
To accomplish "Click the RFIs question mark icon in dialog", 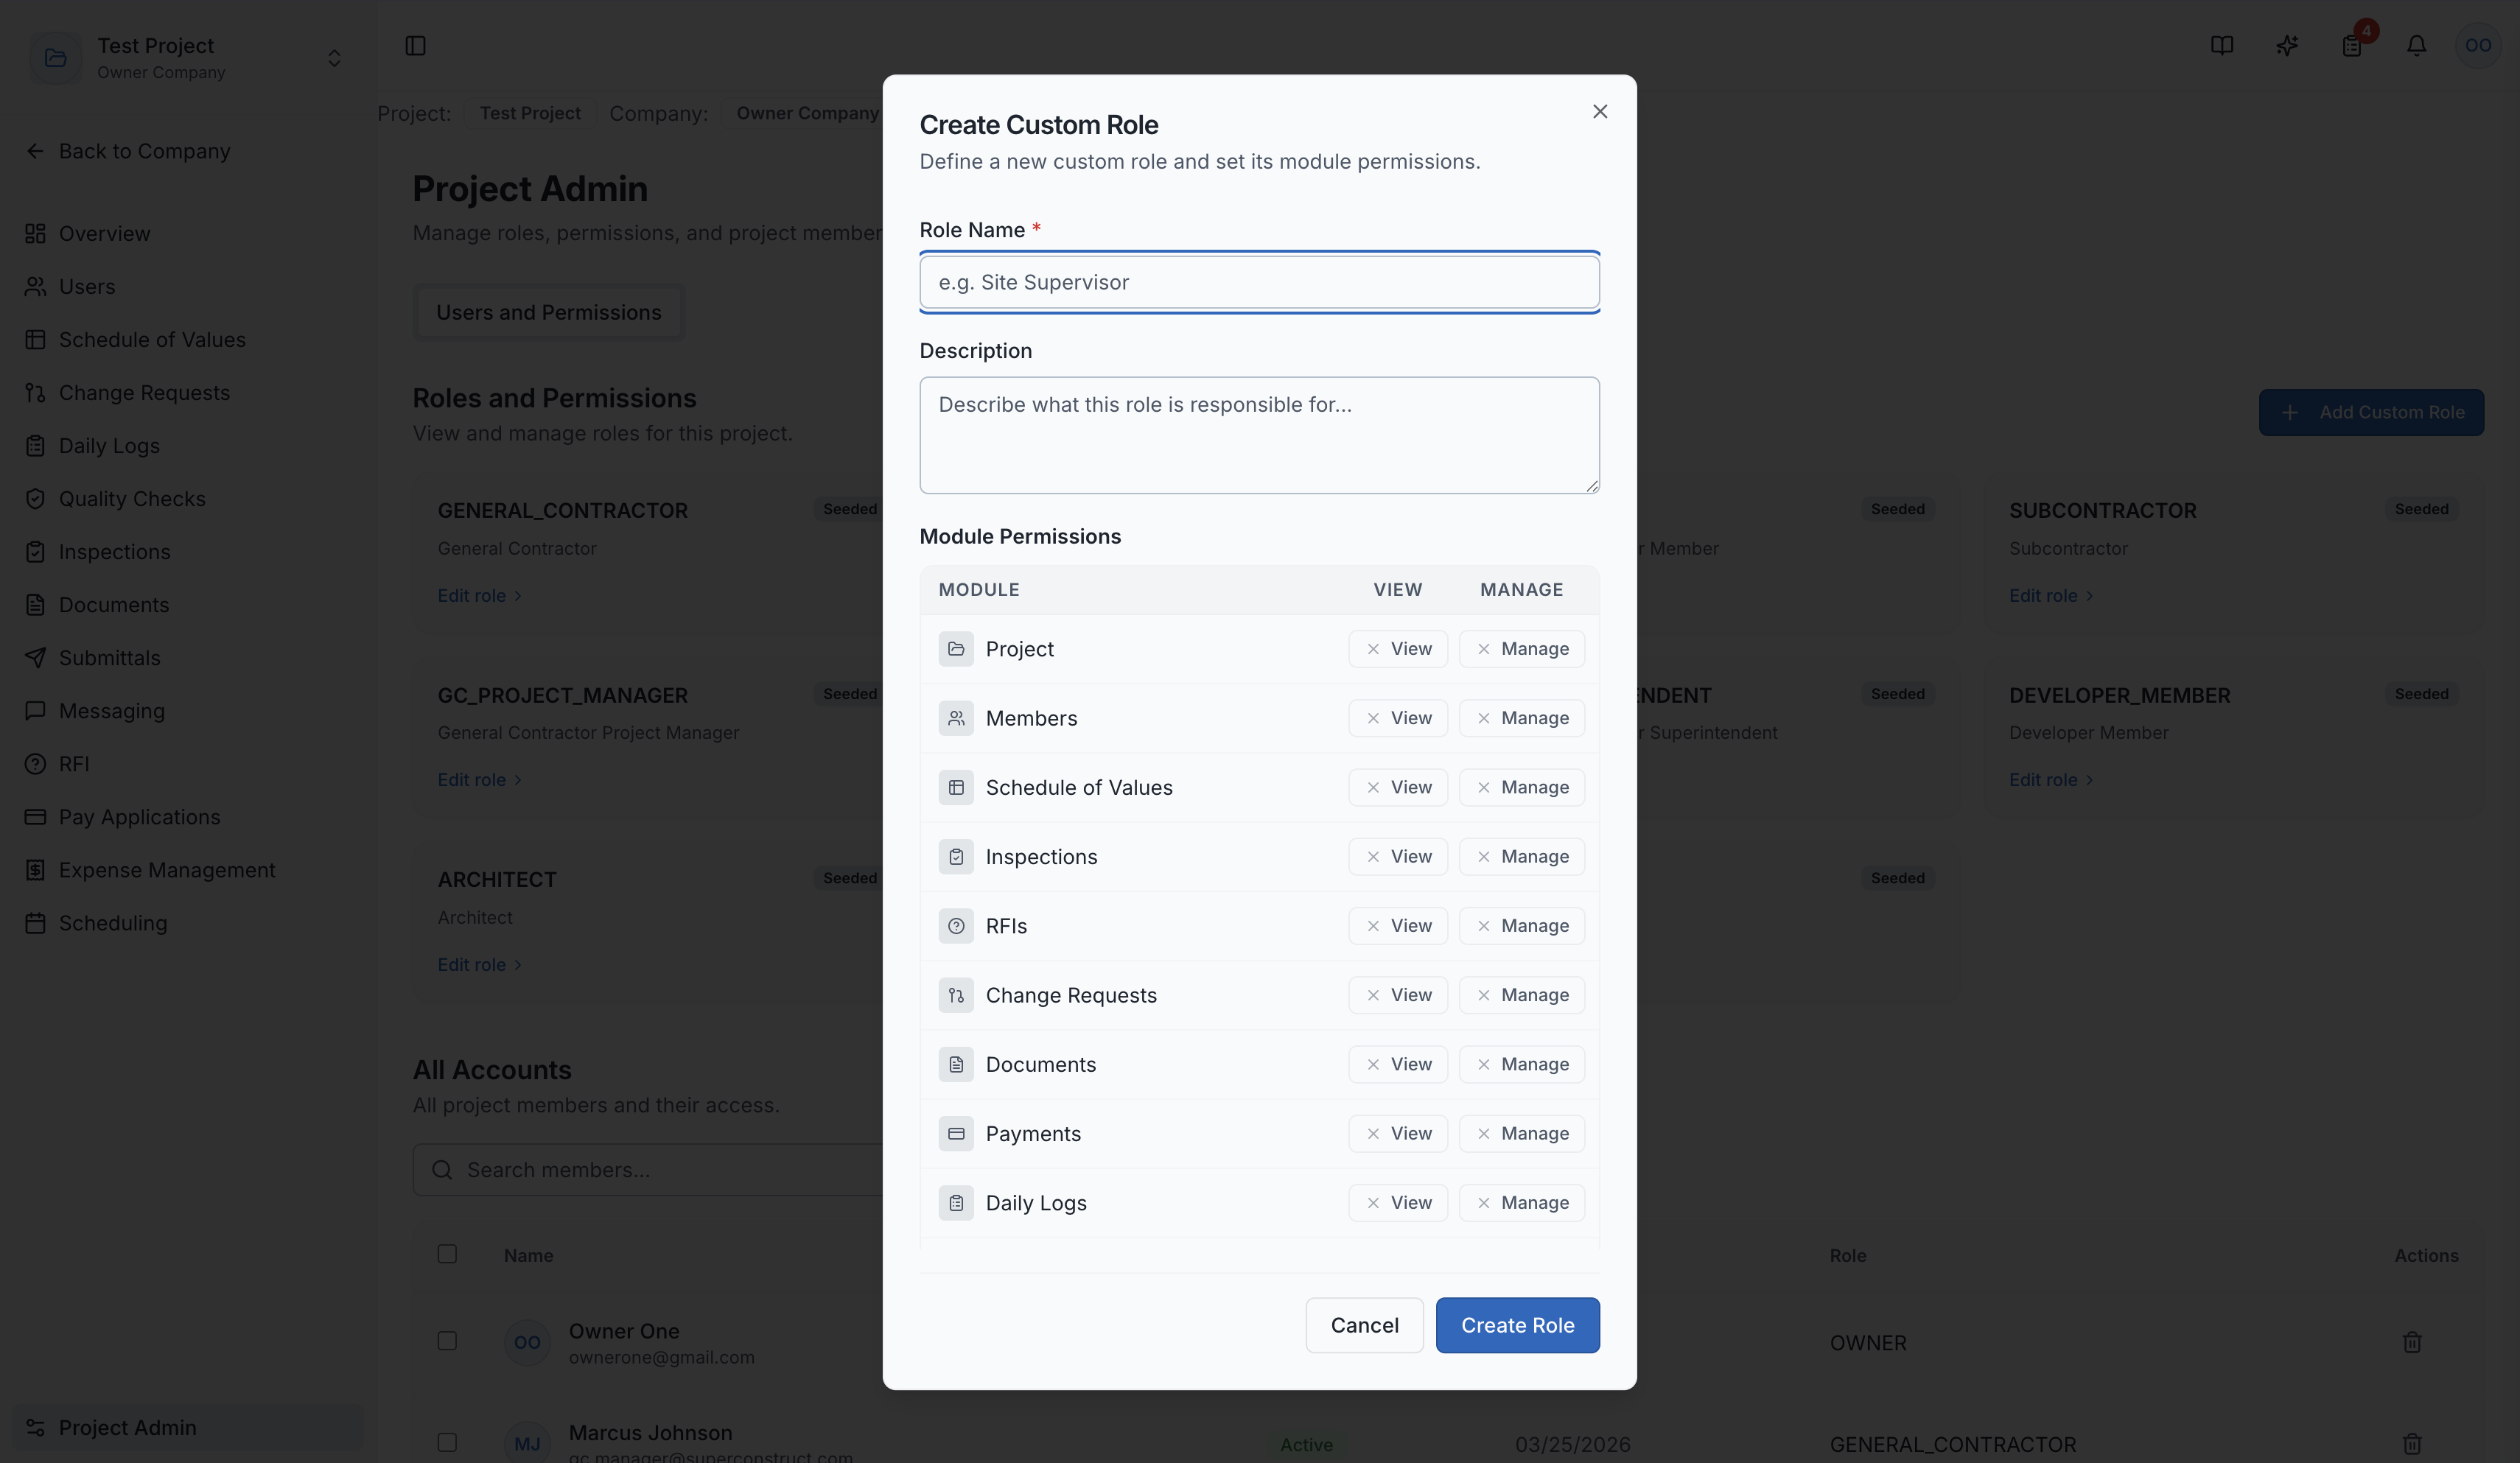I will click(x=956, y=926).
